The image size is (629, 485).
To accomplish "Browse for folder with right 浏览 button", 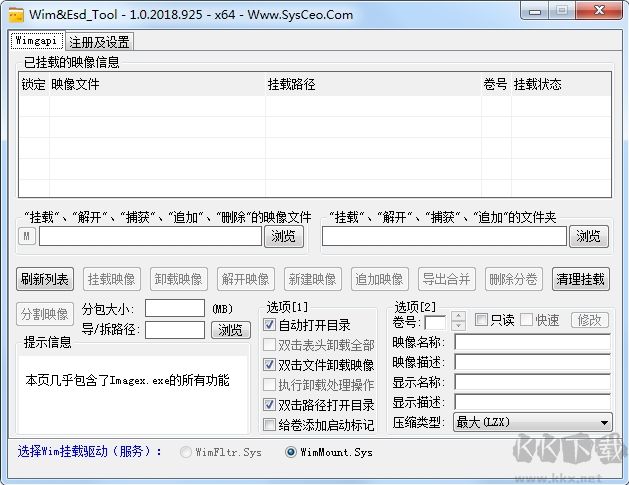I will (589, 237).
